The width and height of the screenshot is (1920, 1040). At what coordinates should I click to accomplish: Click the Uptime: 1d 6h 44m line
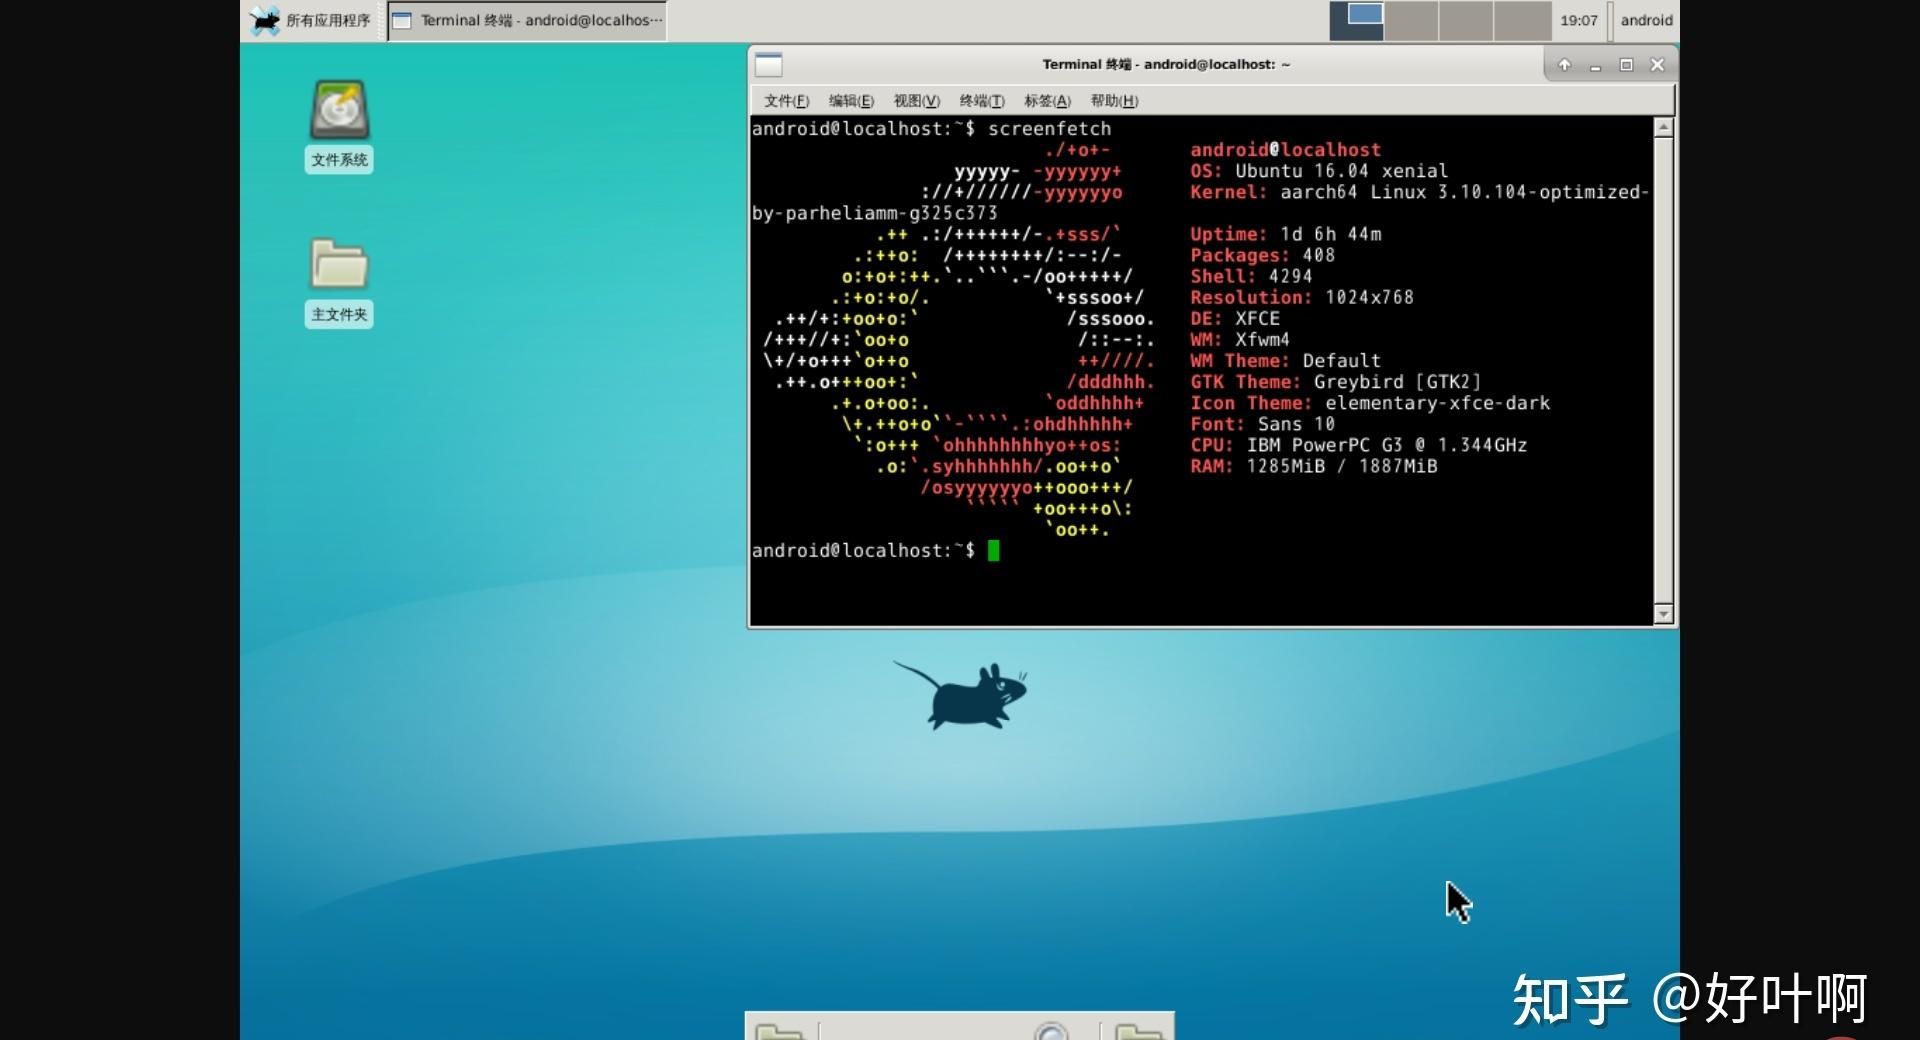tap(1285, 234)
